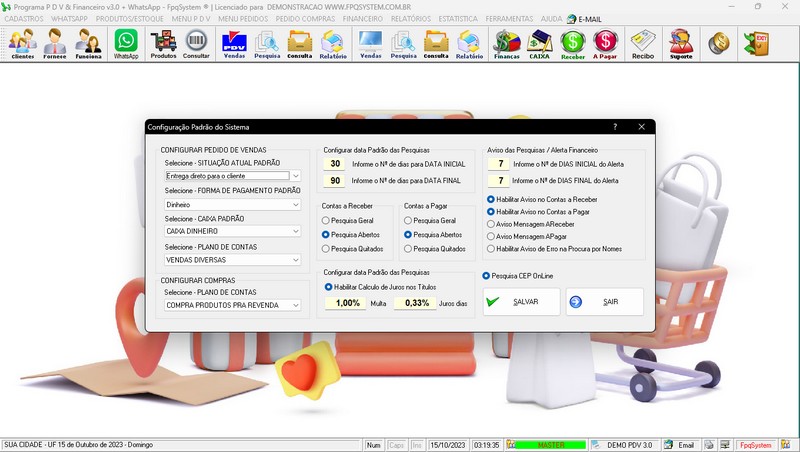Open the Fornece suppliers icon
Viewport: 800px width, 452px height.
(55, 44)
